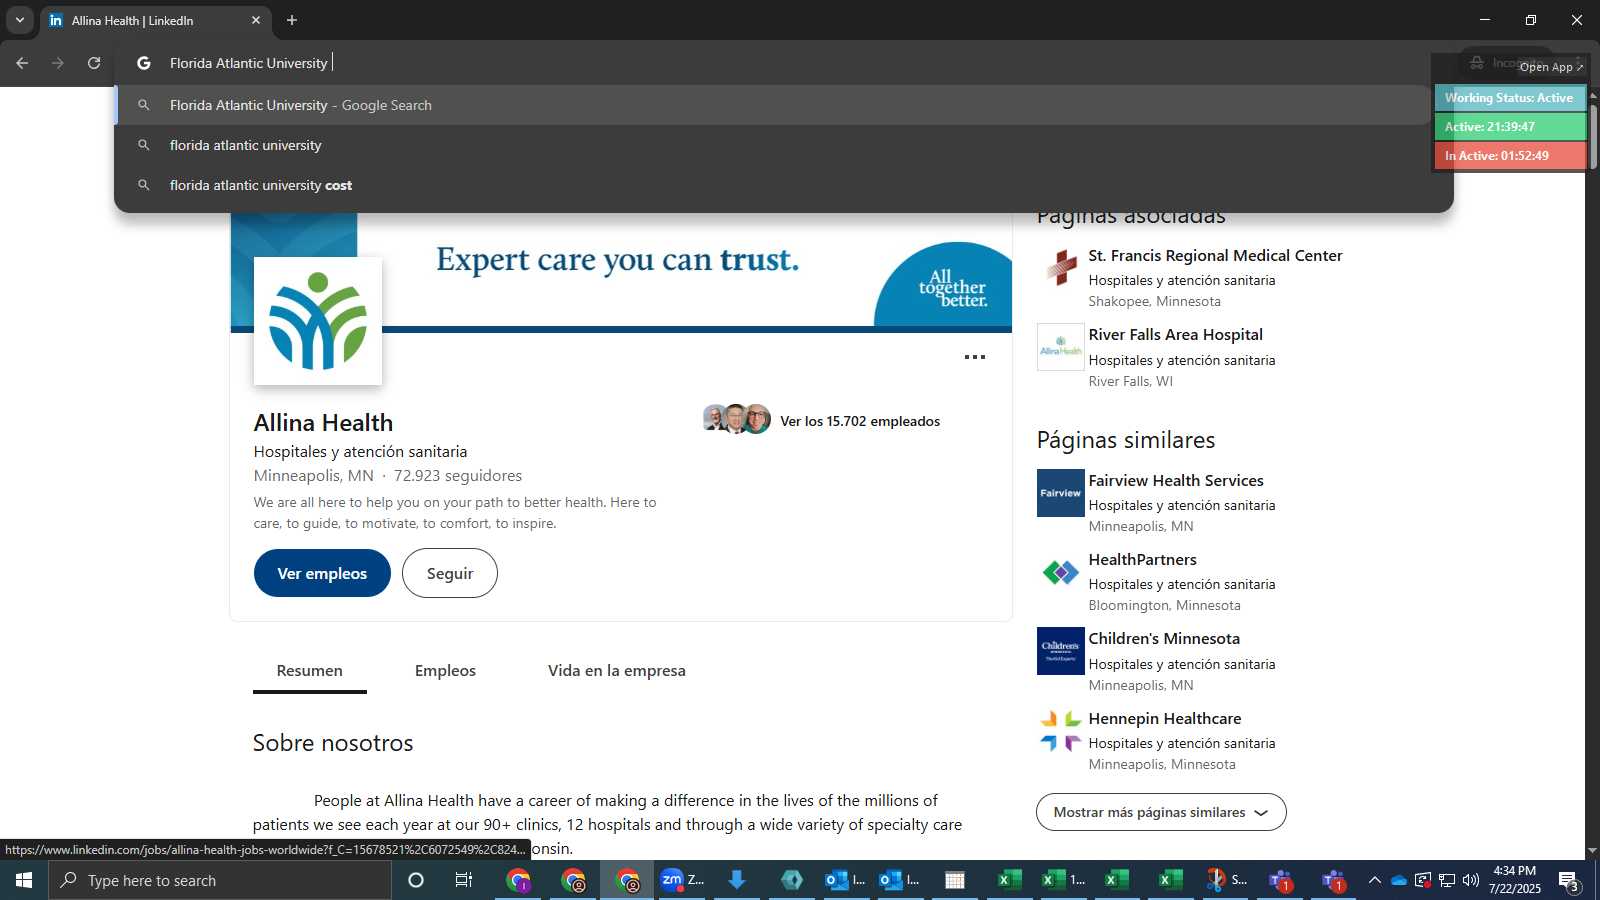Open Task View in the taskbar

[463, 880]
